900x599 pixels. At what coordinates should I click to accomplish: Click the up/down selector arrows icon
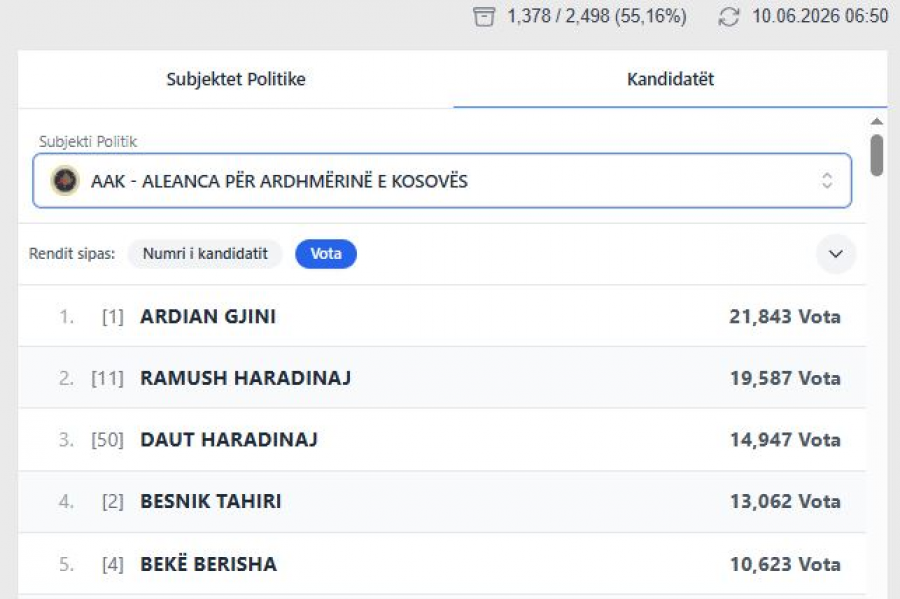(x=827, y=181)
